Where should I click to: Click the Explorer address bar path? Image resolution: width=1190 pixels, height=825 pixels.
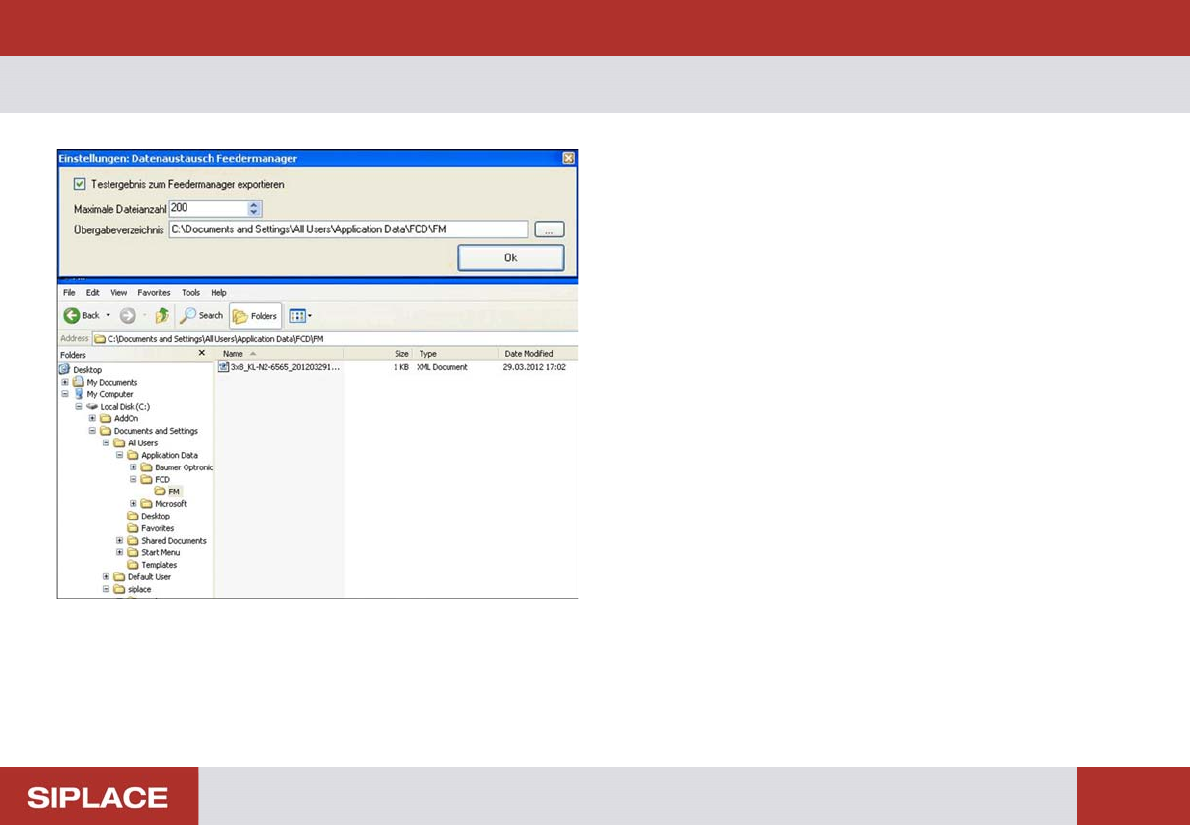point(335,339)
